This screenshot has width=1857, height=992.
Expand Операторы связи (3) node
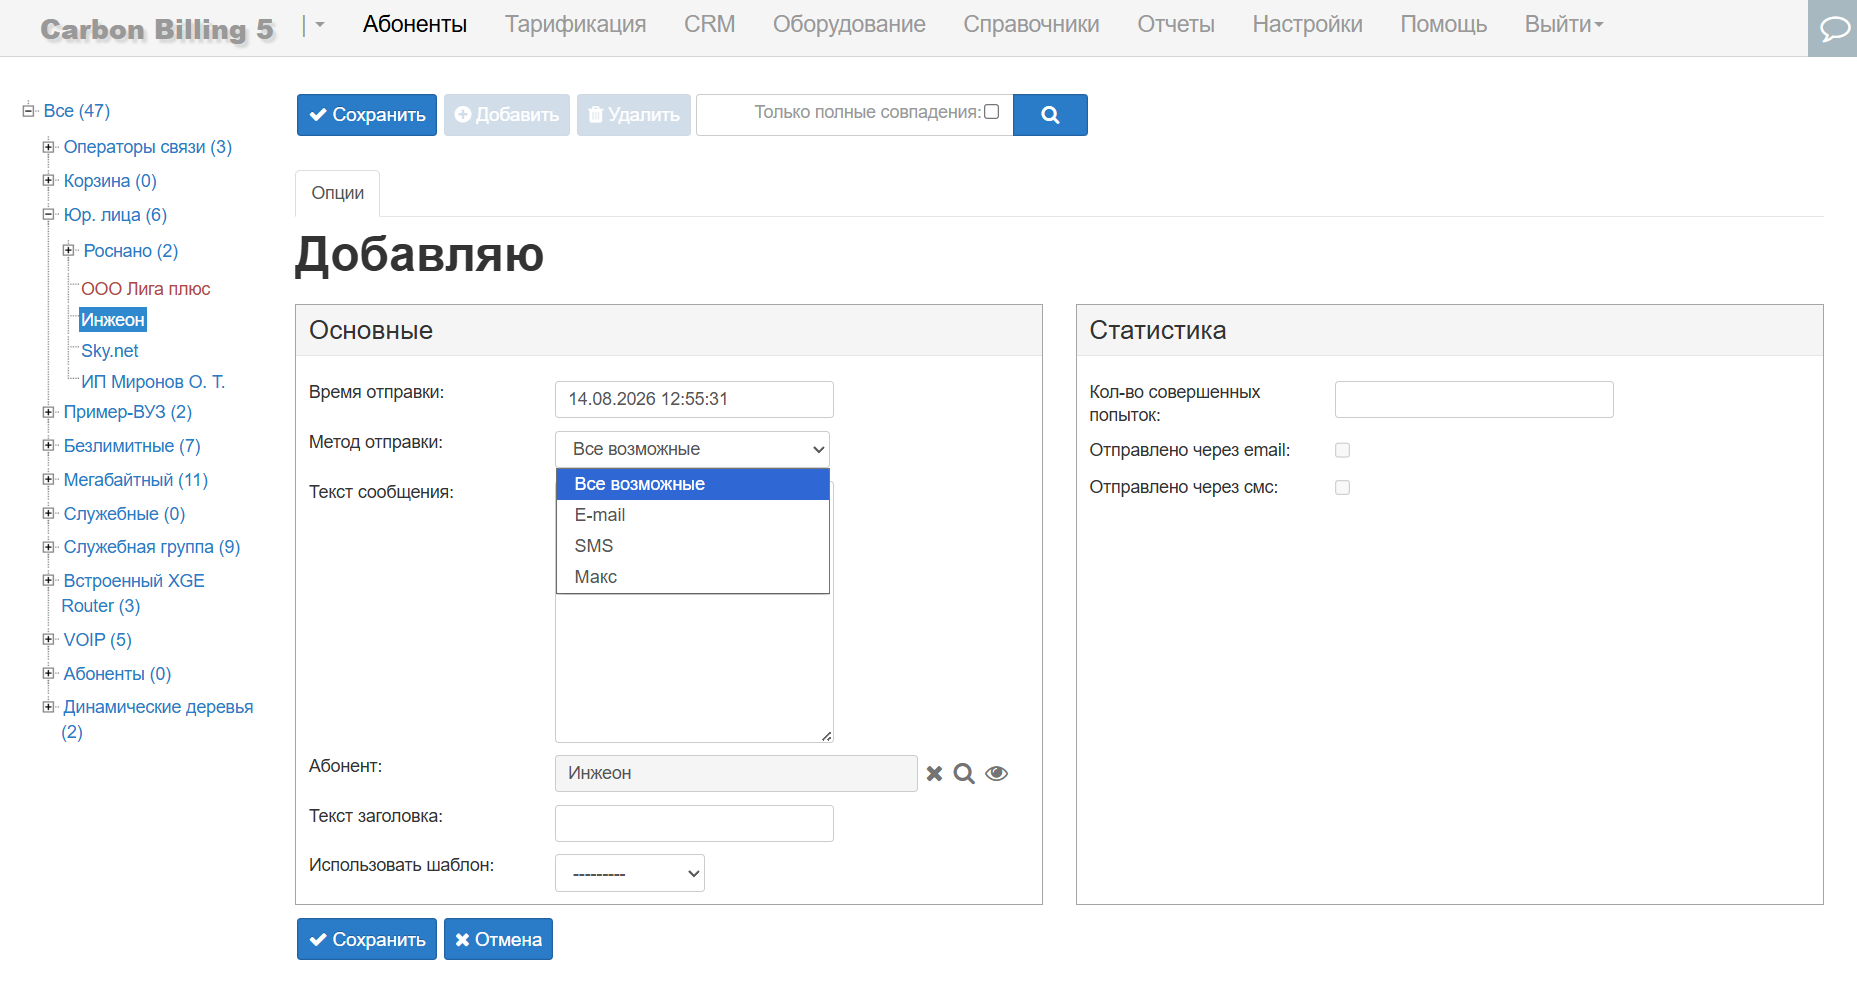[x=48, y=146]
